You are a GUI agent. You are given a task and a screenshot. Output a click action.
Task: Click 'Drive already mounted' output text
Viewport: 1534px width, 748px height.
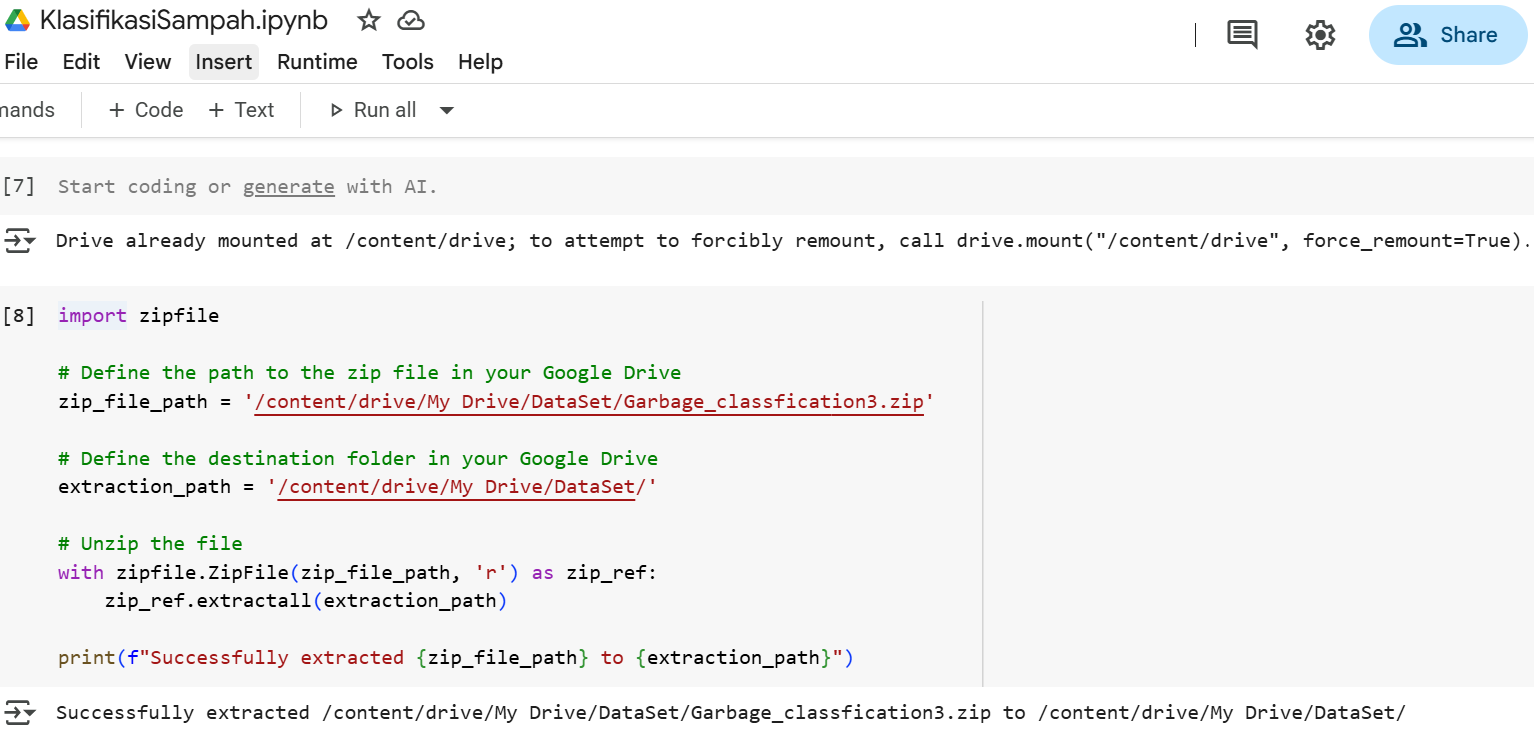793,241
